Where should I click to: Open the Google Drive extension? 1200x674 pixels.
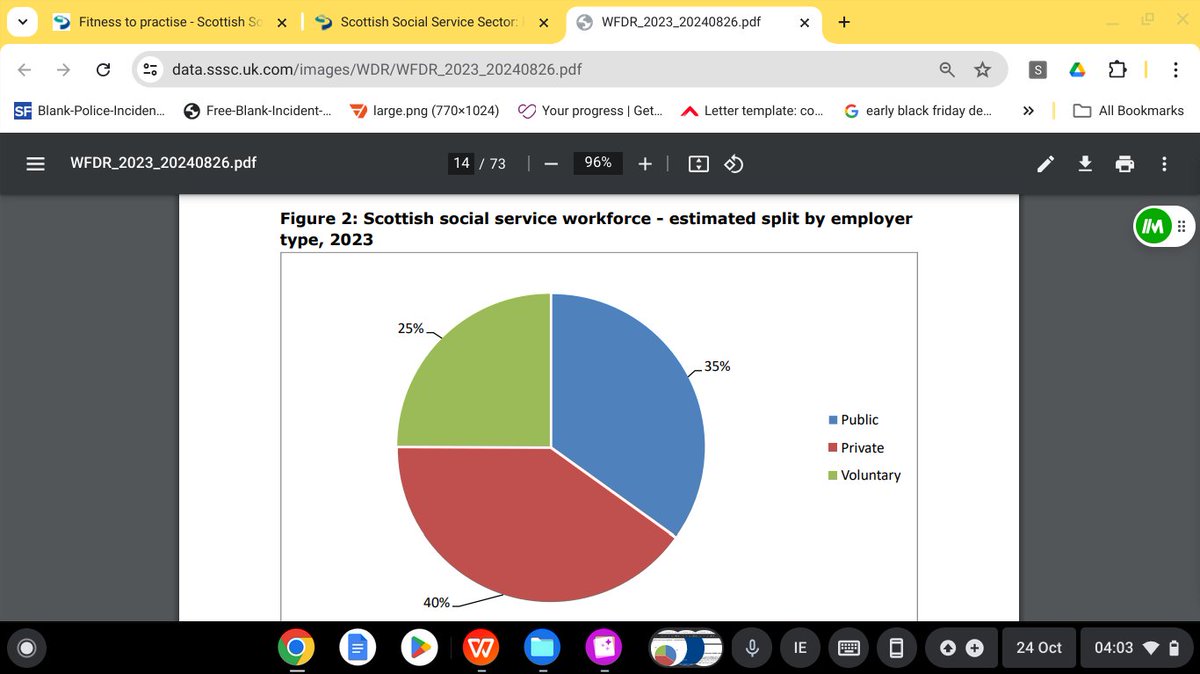pos(1077,70)
